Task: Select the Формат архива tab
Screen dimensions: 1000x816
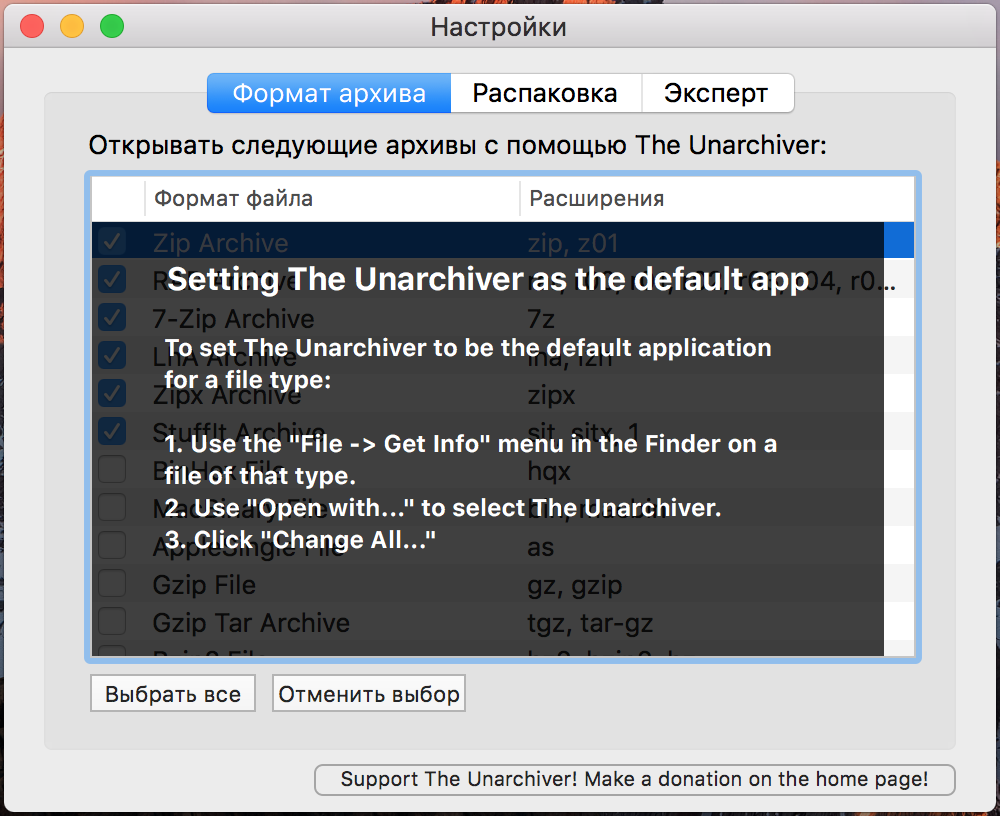Action: (329, 94)
